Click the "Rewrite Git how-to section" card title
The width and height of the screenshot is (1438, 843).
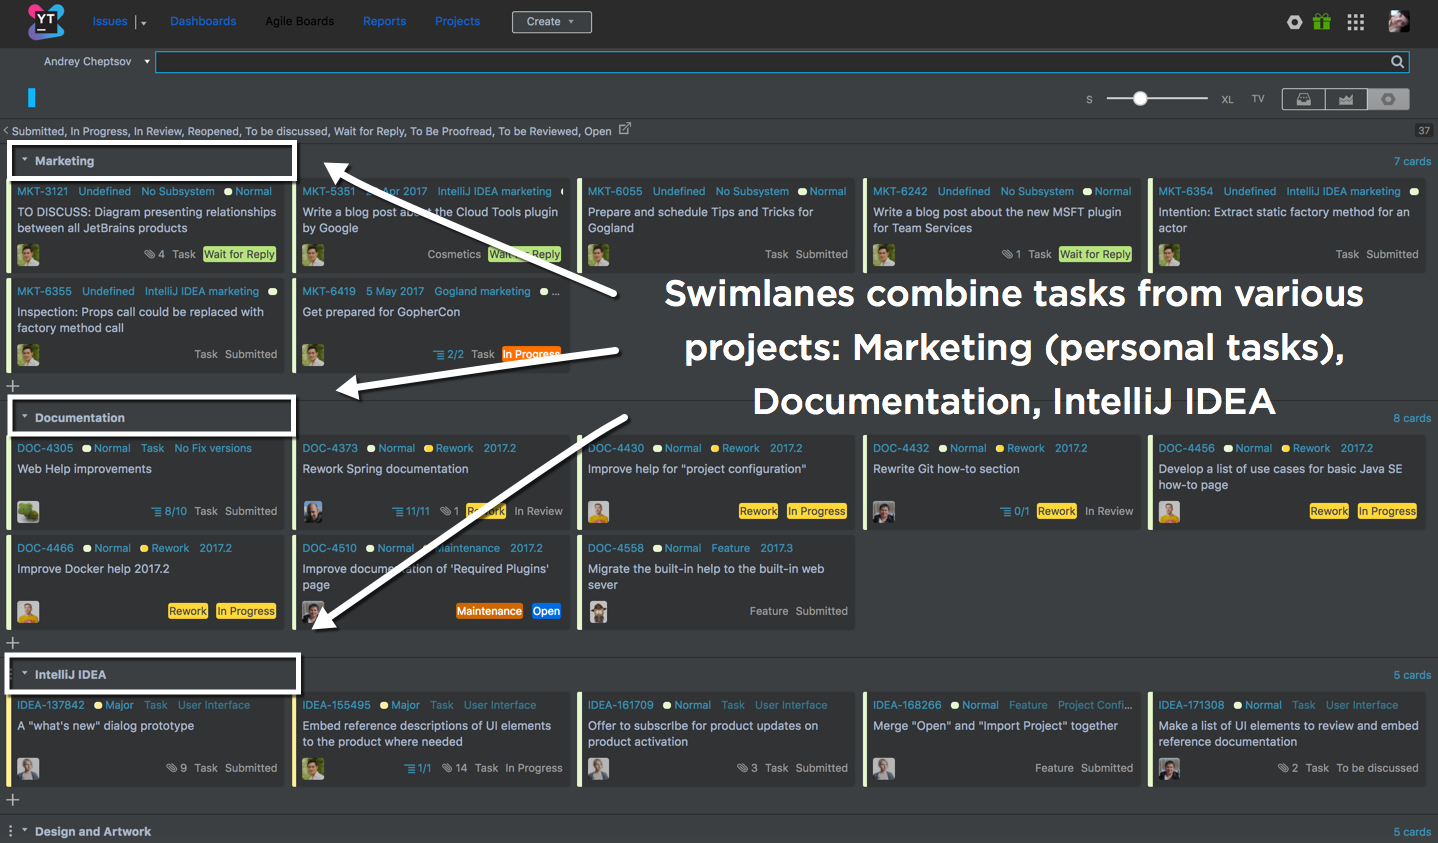point(946,469)
